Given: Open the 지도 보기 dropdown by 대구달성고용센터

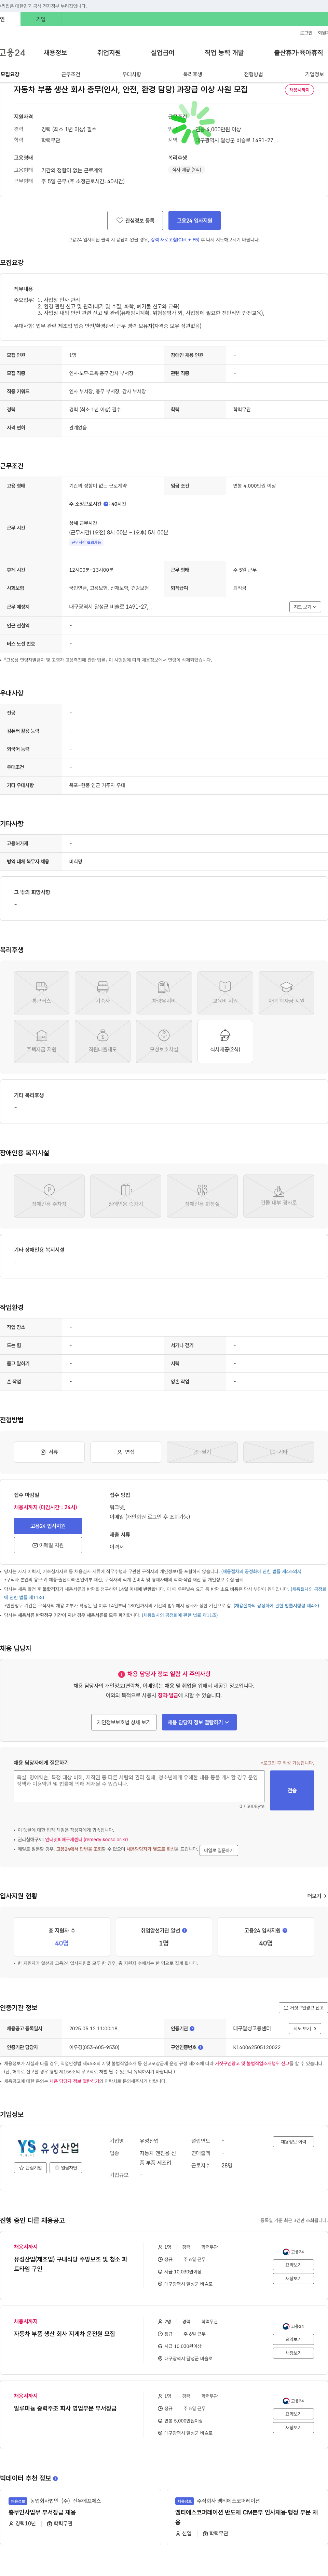Looking at the screenshot, I should 305,2029.
